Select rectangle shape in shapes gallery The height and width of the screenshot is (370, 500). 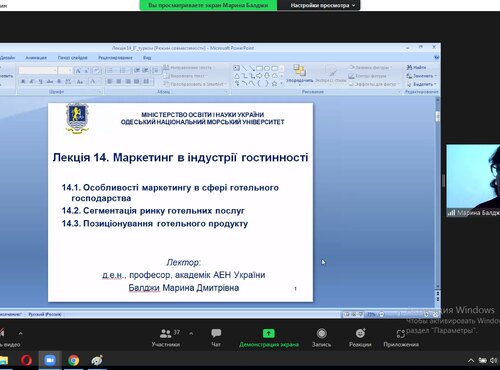259,68
